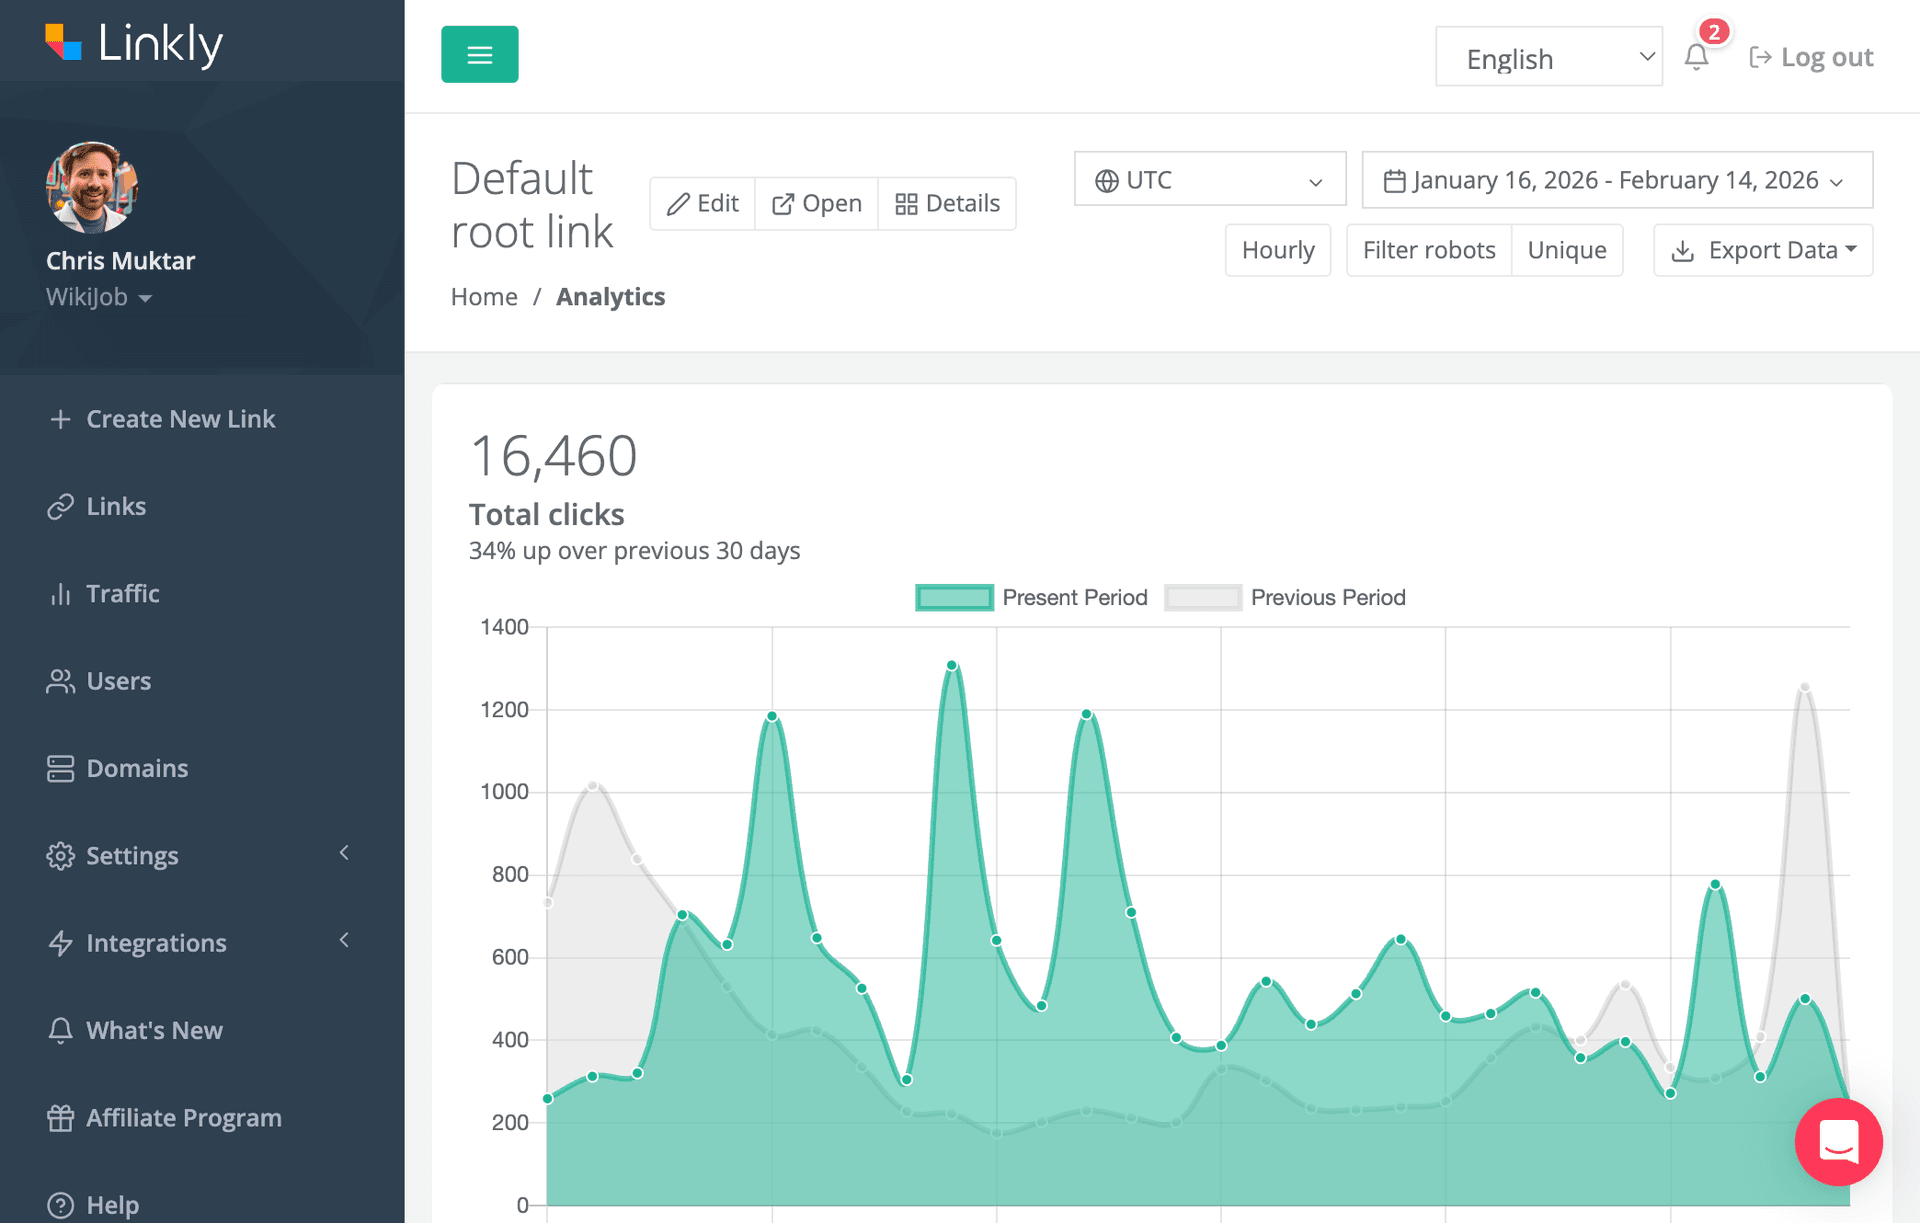The height and width of the screenshot is (1223, 1920).
Task: Open the Links section in sidebar
Action: click(116, 506)
